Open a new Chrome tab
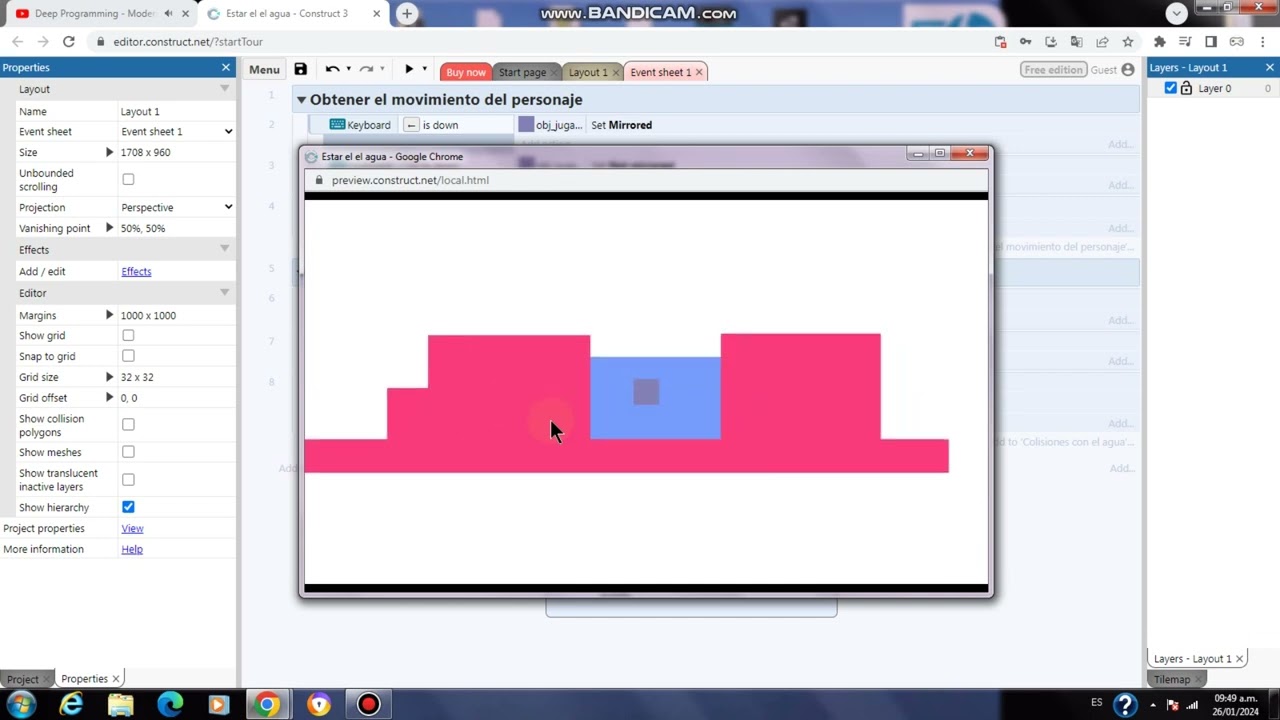Screen dimensions: 1280x720 (x=406, y=14)
